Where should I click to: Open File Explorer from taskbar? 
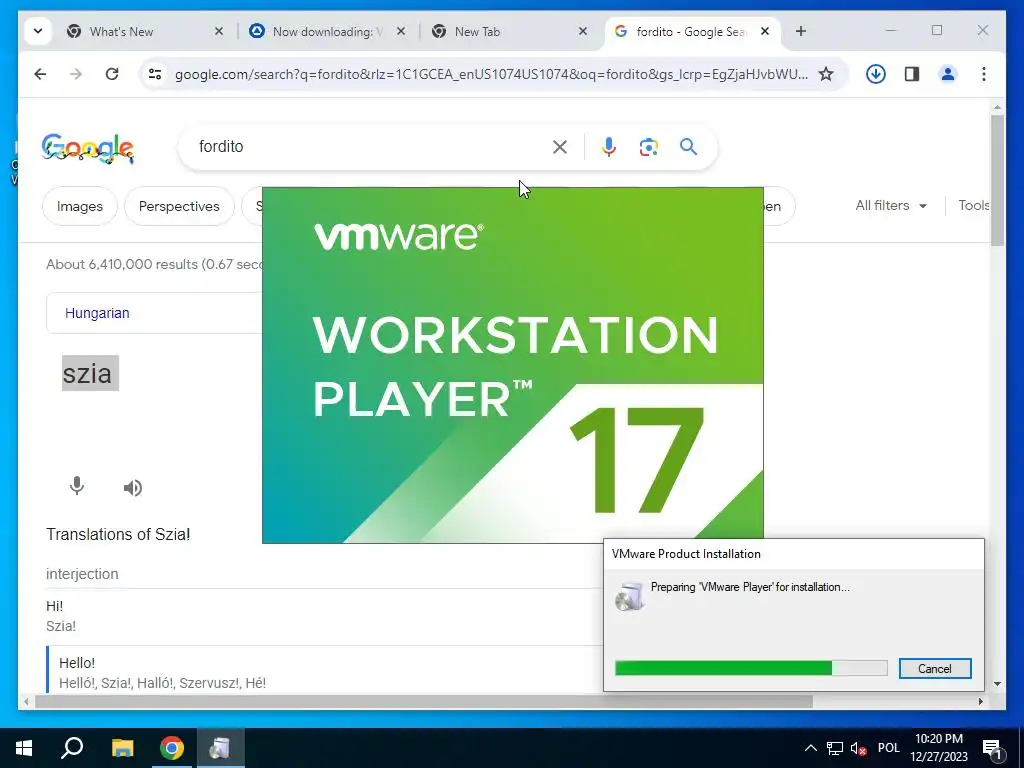[x=122, y=748]
